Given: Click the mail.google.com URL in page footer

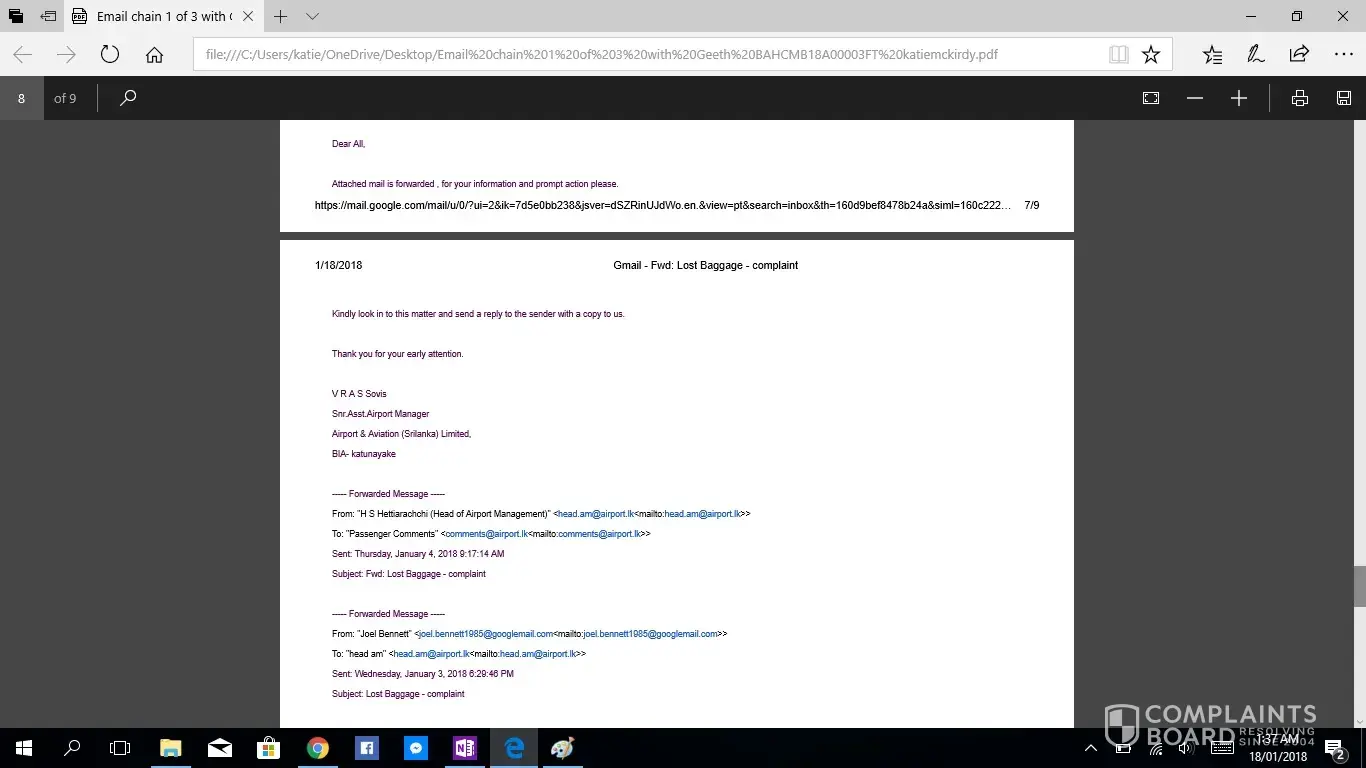Looking at the screenshot, I should coord(663,205).
